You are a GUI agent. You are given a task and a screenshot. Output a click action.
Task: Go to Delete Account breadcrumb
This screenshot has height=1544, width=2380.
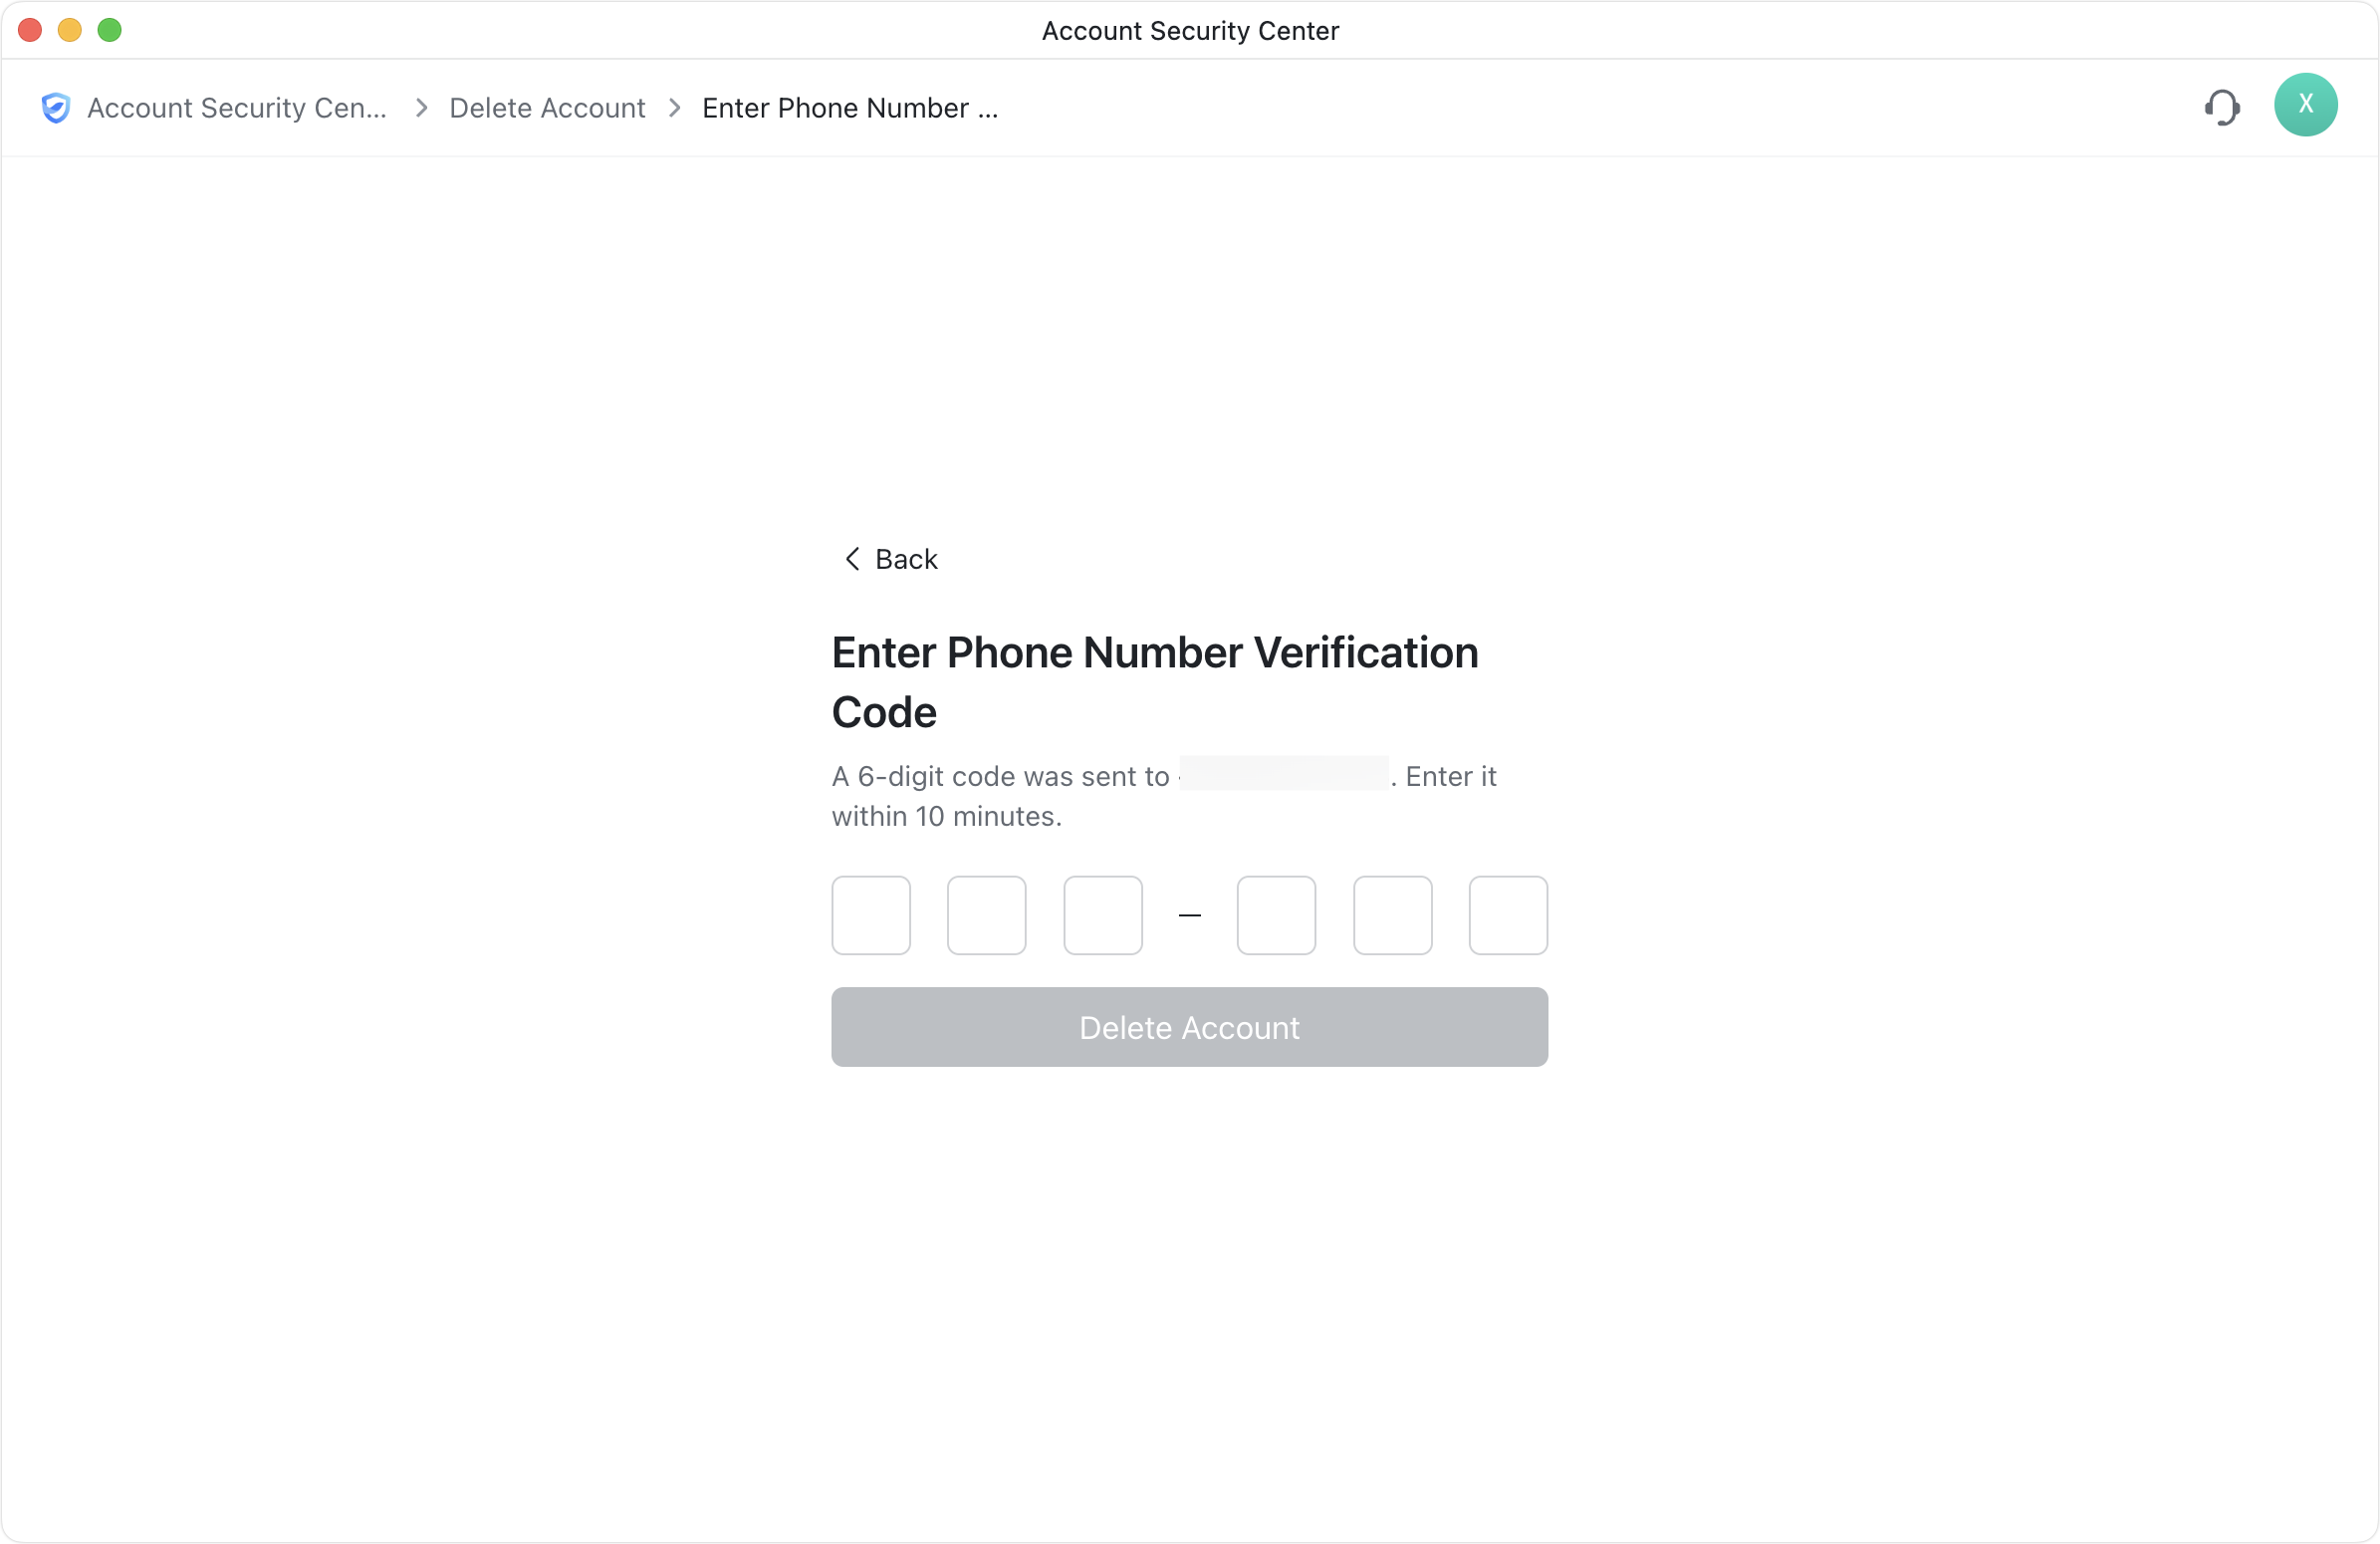[x=547, y=108]
